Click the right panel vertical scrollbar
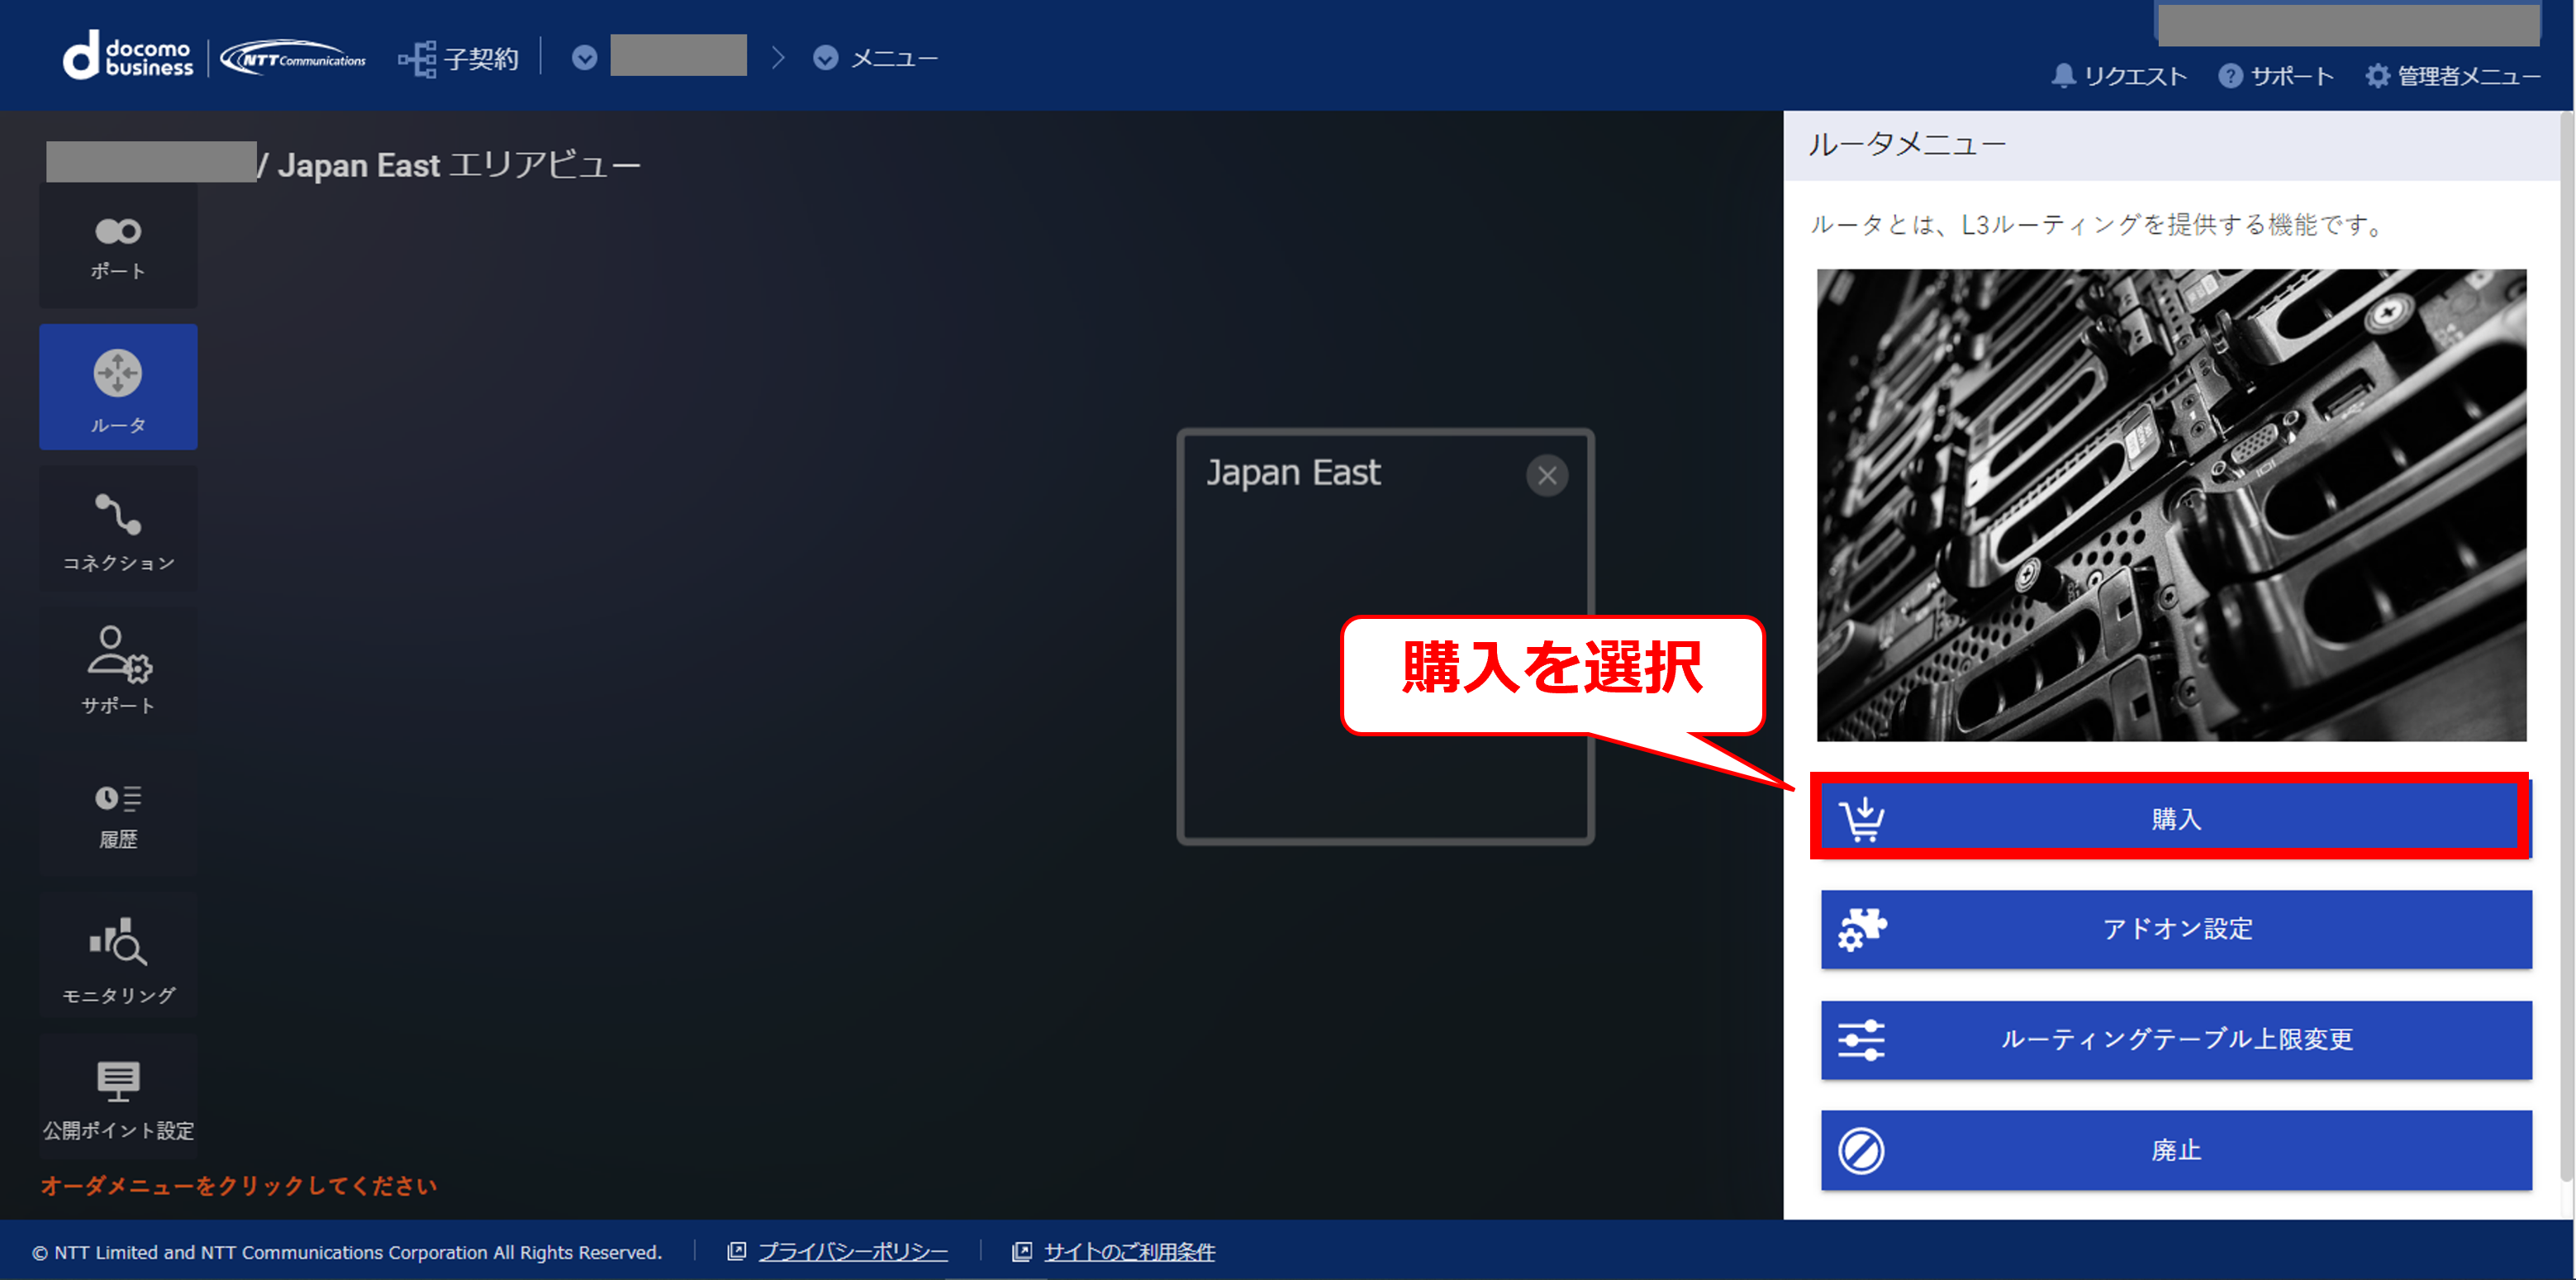Image resolution: width=2576 pixels, height=1280 pixels. pyautogui.click(x=2566, y=647)
